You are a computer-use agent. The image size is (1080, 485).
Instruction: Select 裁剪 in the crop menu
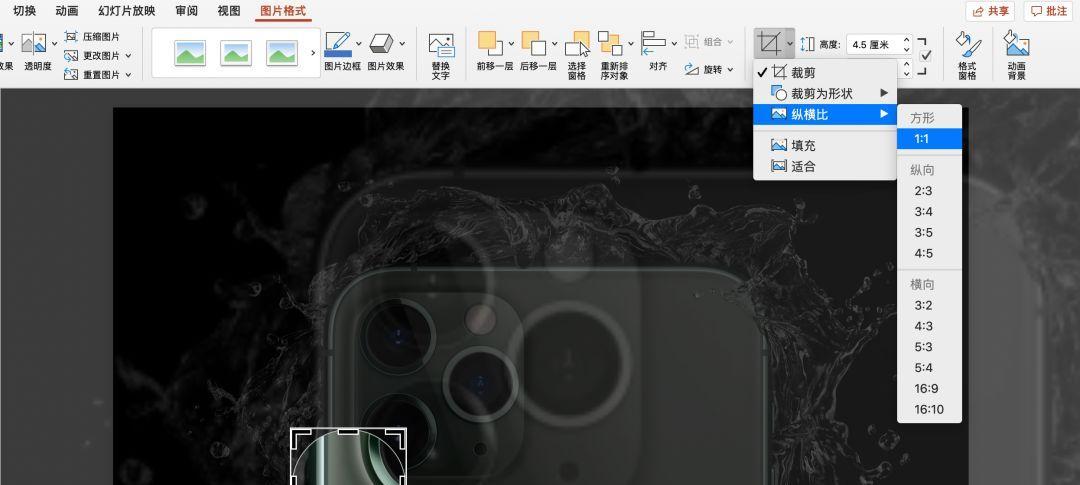pos(825,72)
